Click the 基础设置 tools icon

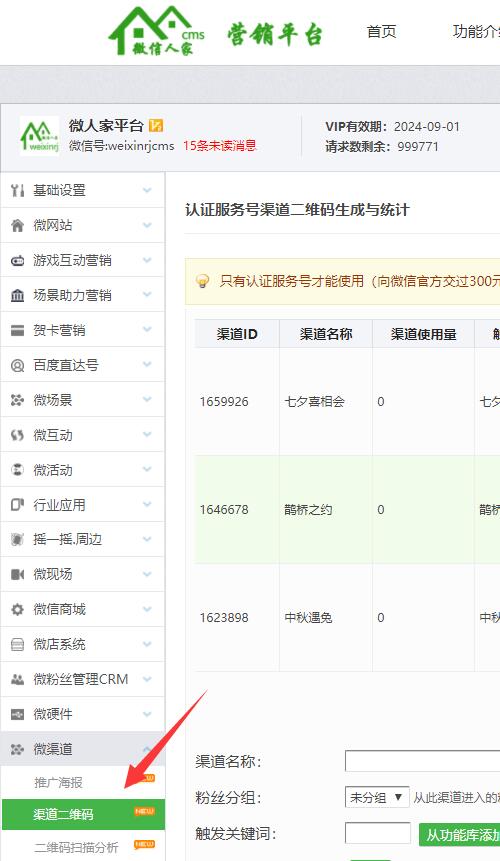(18, 191)
